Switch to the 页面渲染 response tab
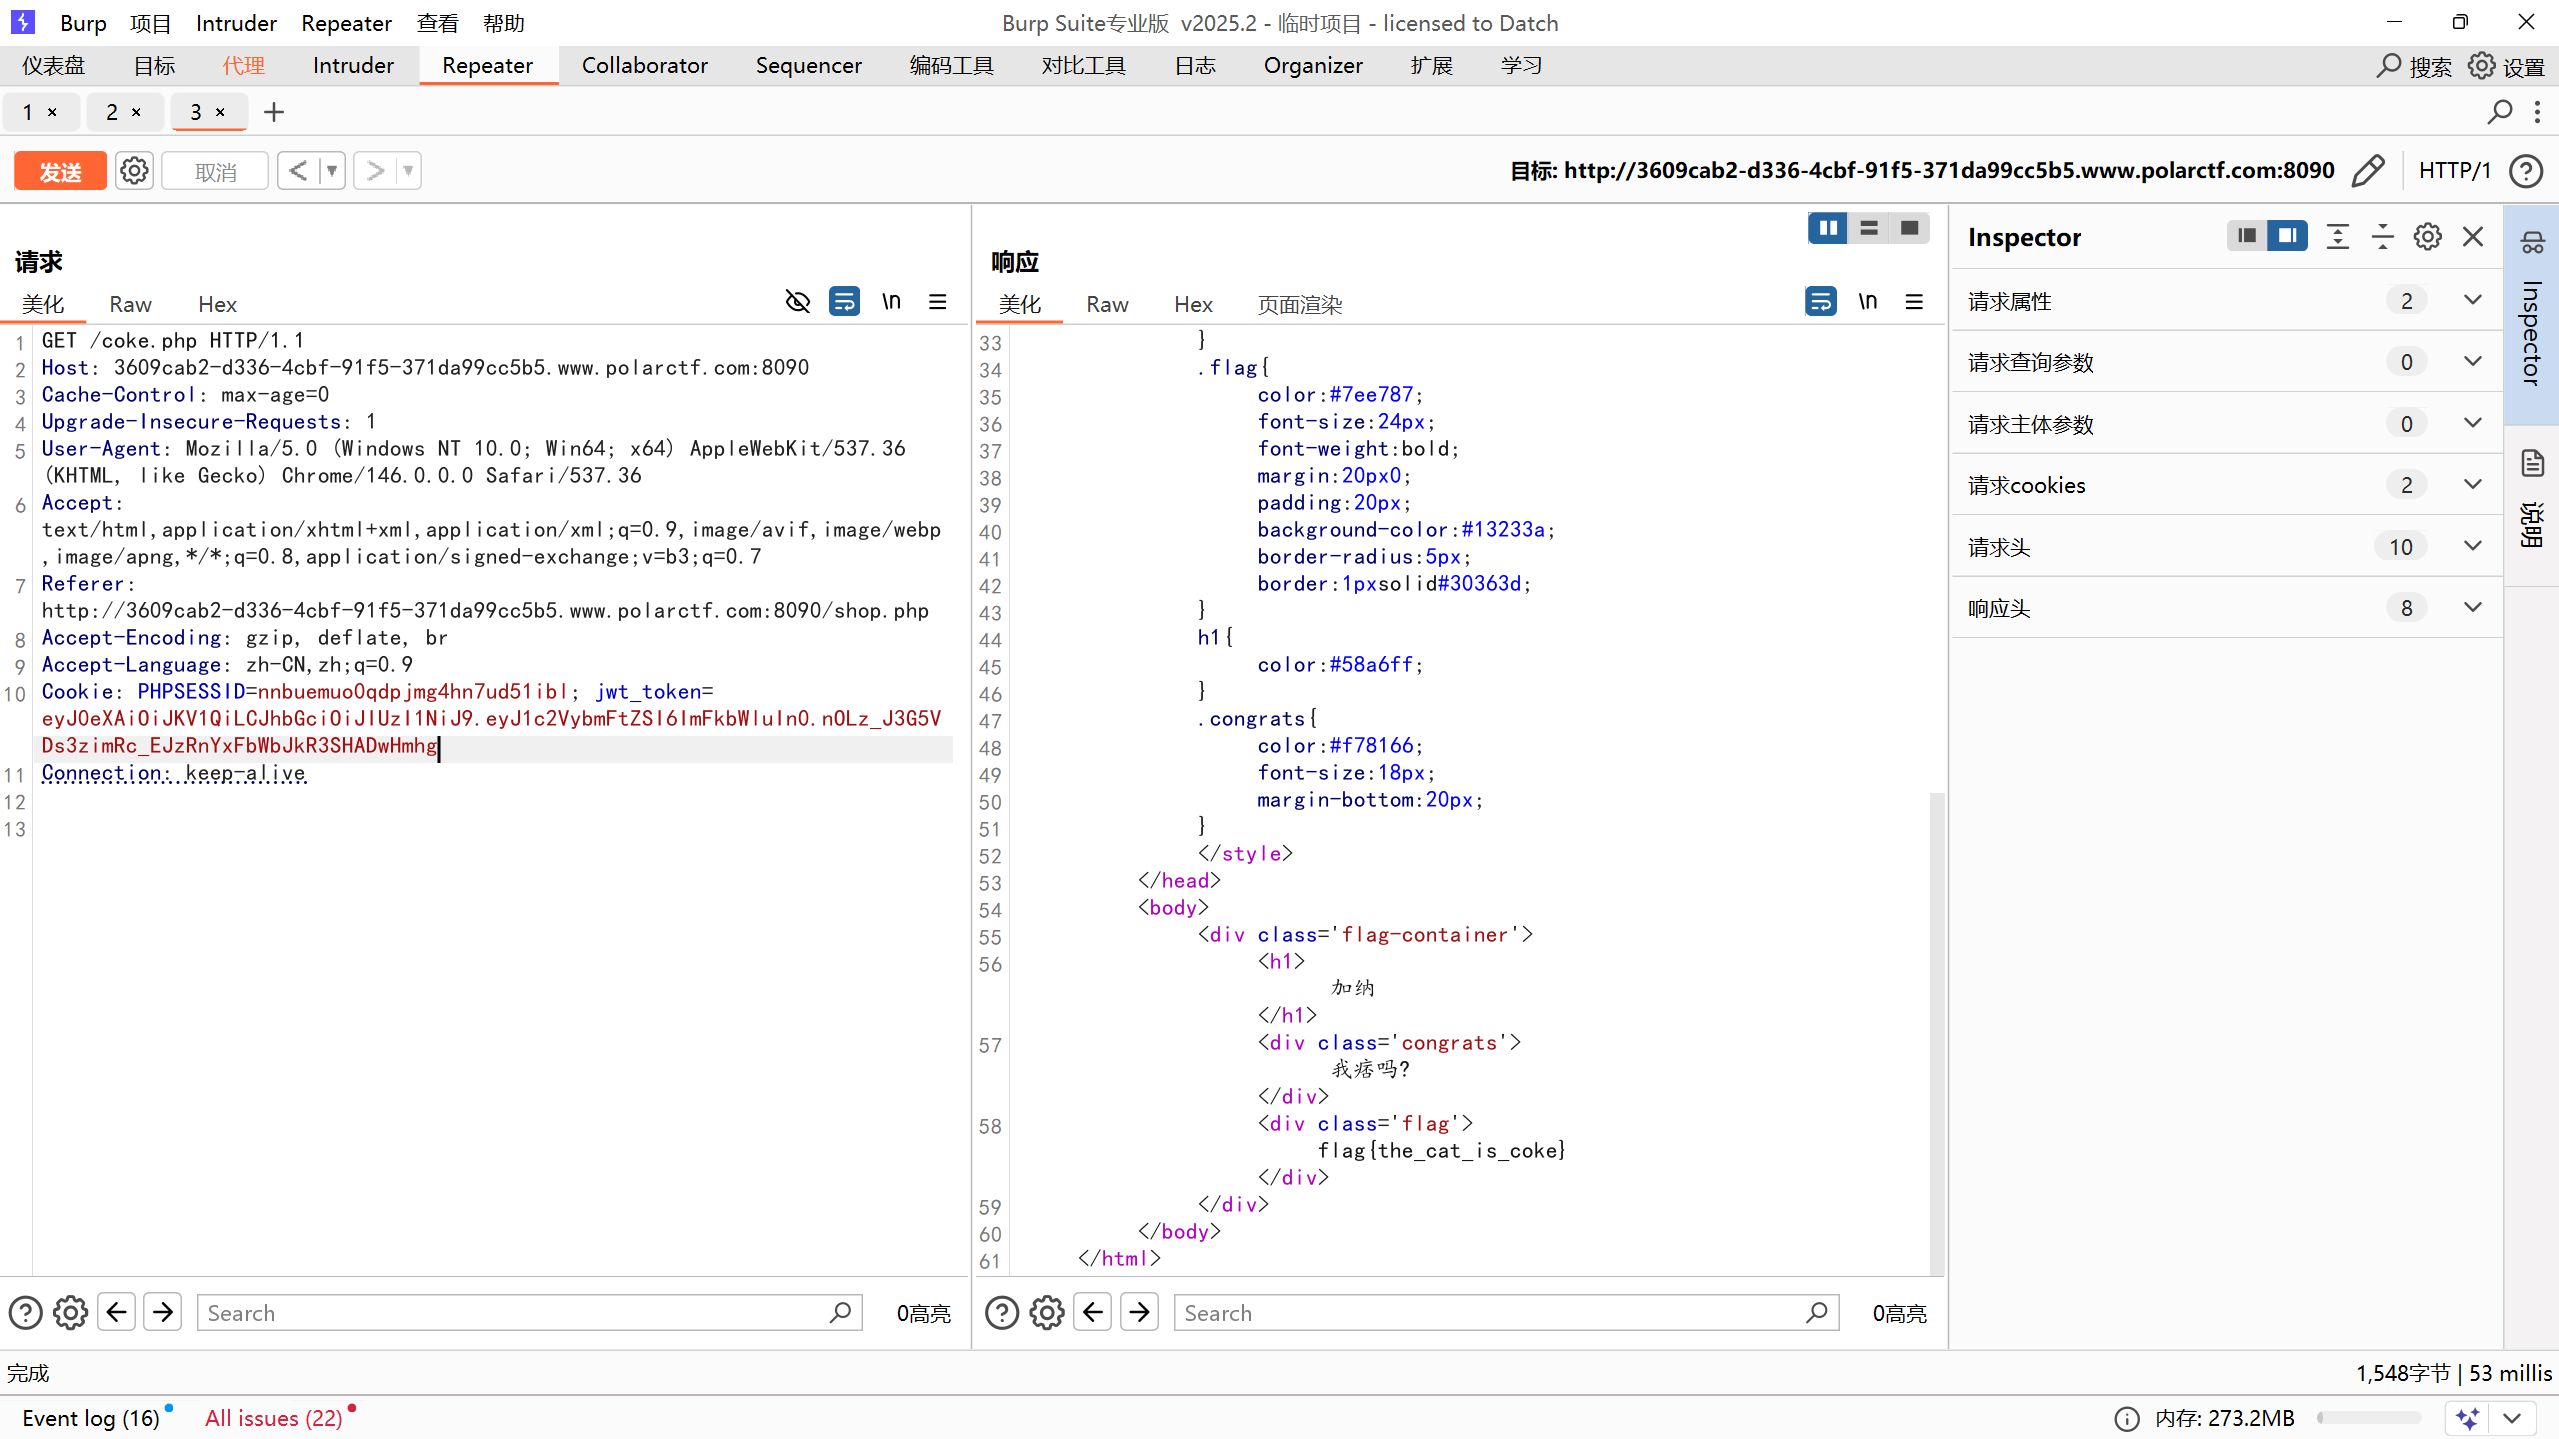The height and width of the screenshot is (1439, 2559). [1299, 304]
